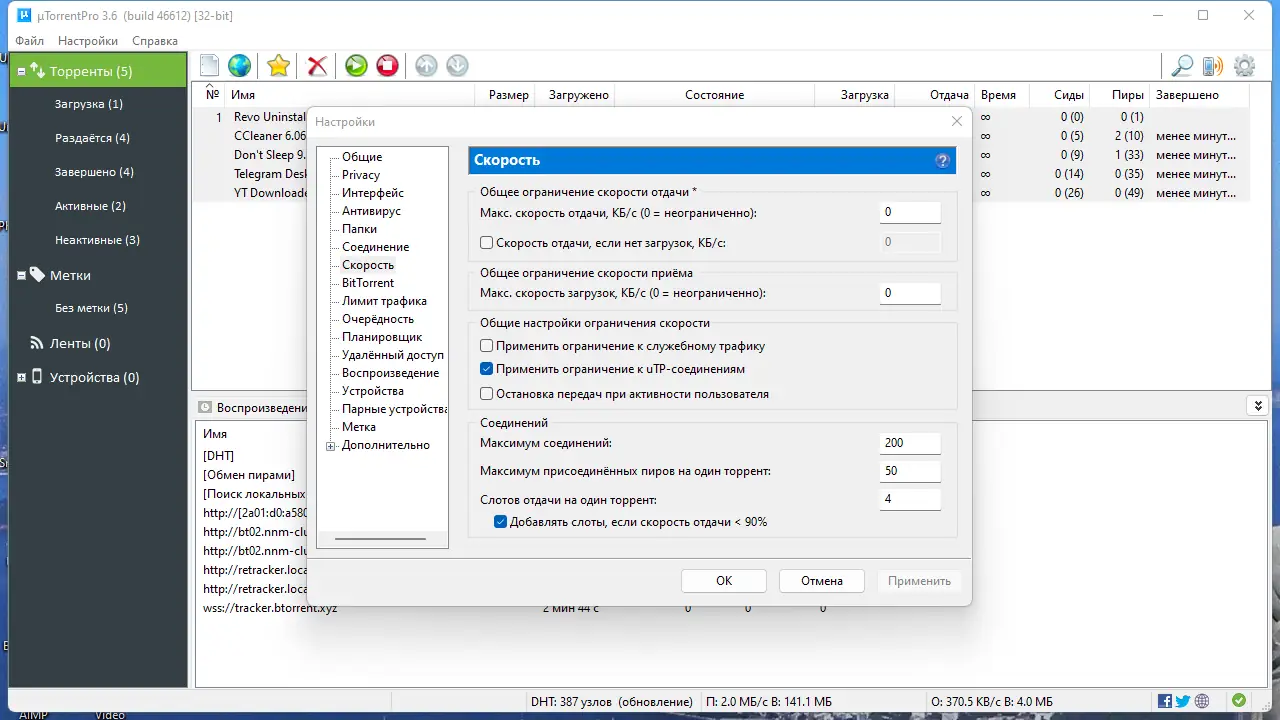Image resolution: width=1280 pixels, height=720 pixels.
Task: Click the upload slots per torrent field
Action: coord(910,499)
